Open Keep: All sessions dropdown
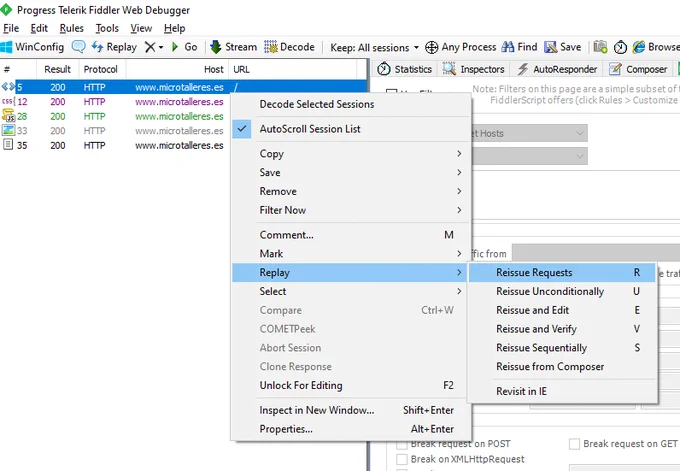This screenshot has height=471, width=680. [375, 47]
